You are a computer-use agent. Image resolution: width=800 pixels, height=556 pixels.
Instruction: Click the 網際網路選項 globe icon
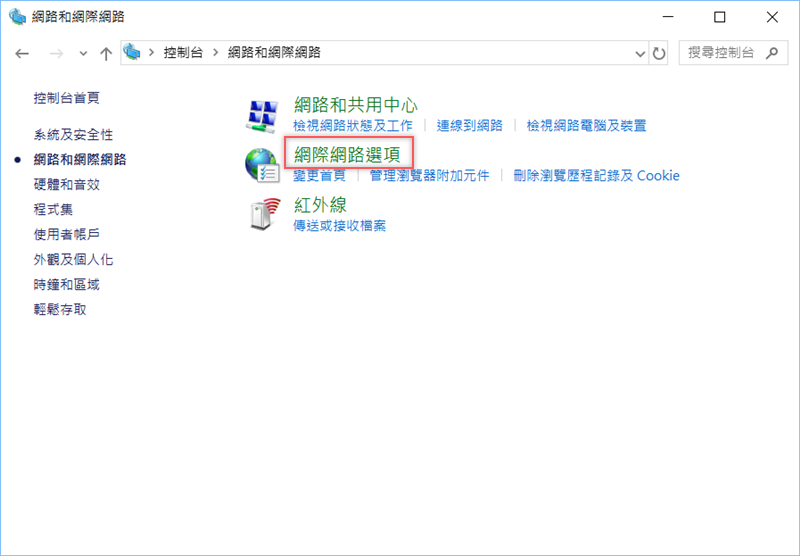pos(262,166)
